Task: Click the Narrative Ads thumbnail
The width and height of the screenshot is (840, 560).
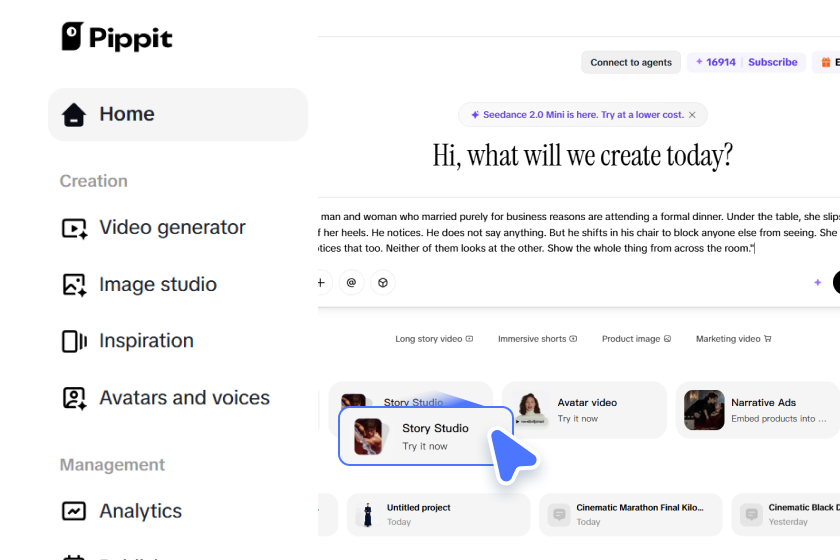Action: click(x=704, y=410)
